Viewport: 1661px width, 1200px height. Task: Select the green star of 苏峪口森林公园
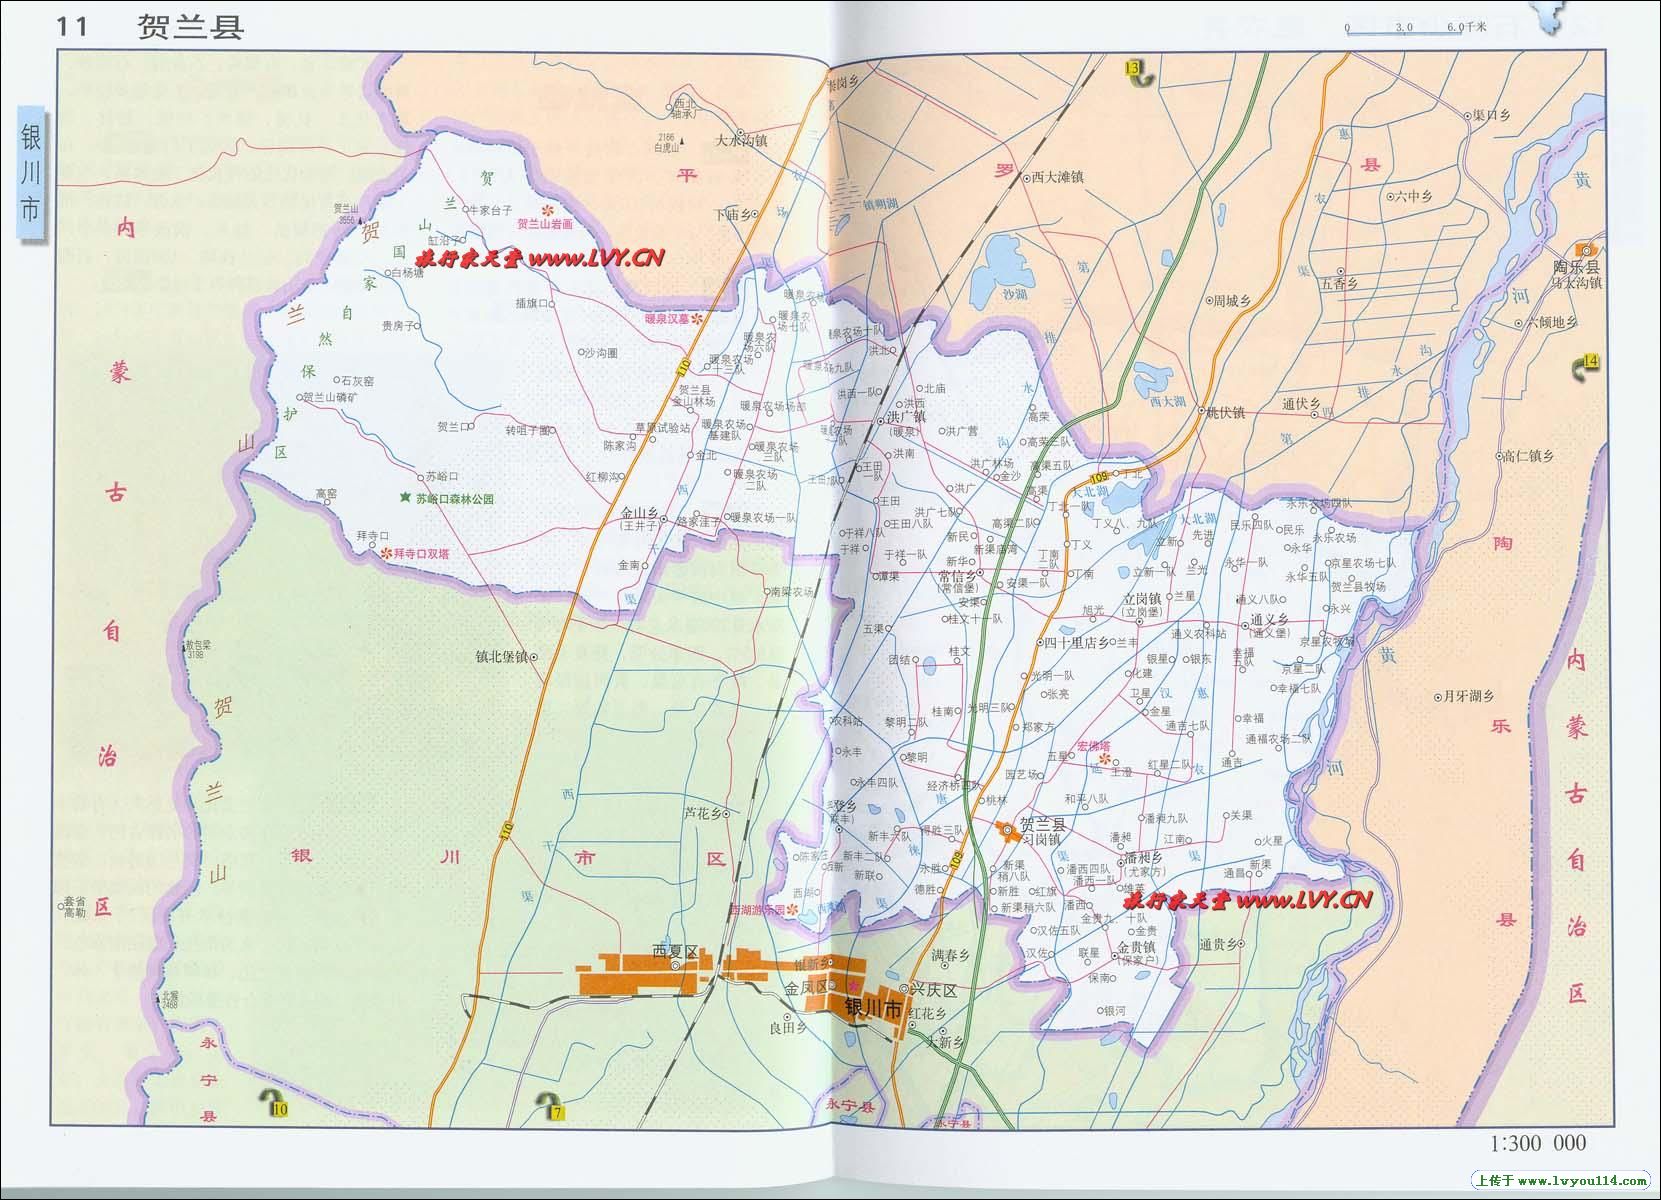[x=405, y=497]
